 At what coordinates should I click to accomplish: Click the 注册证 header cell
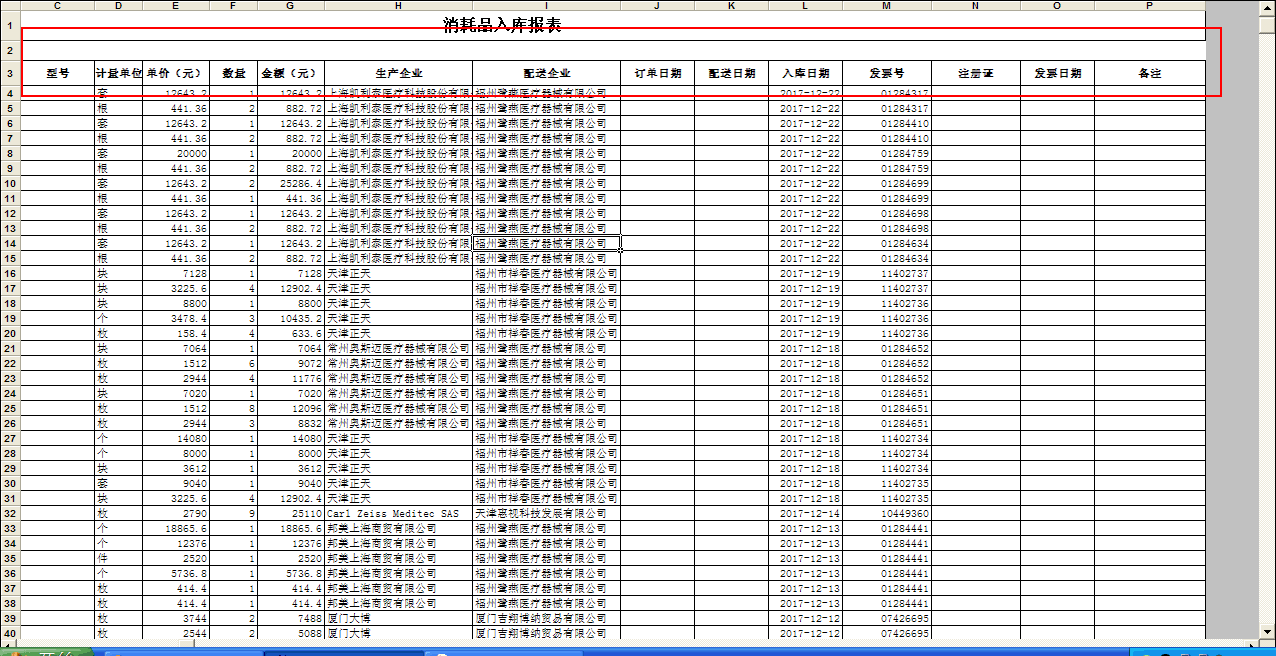[975, 73]
